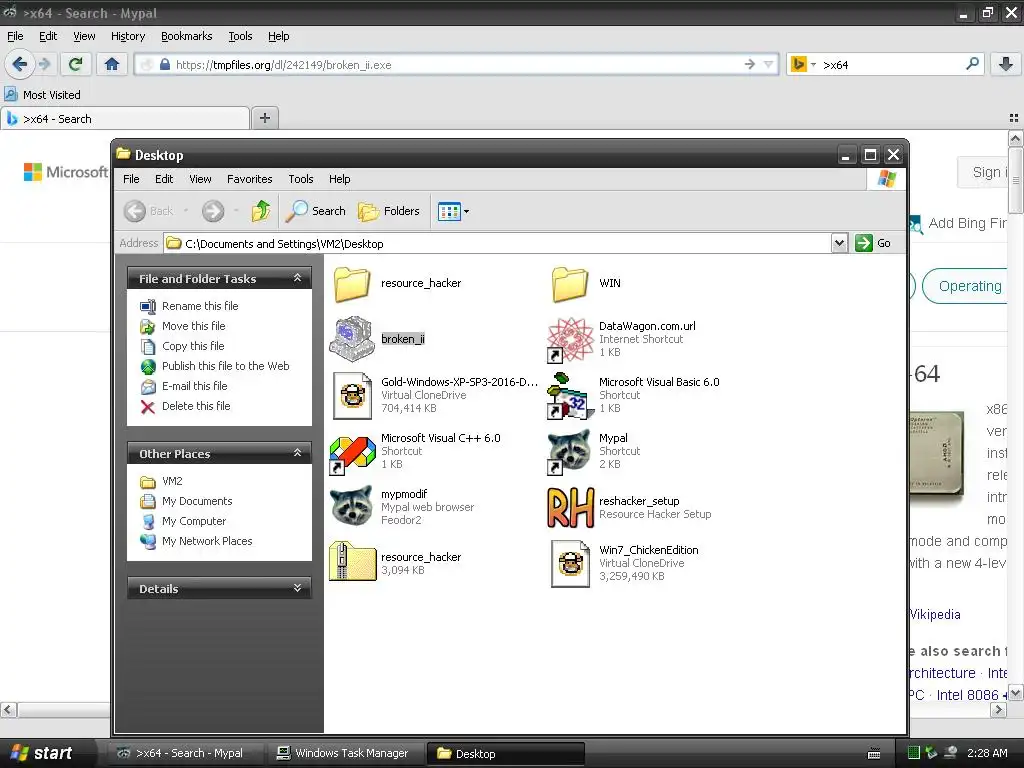Open the reshacker_setup RH icon
The width and height of the screenshot is (1024, 768).
pyautogui.click(x=570, y=507)
